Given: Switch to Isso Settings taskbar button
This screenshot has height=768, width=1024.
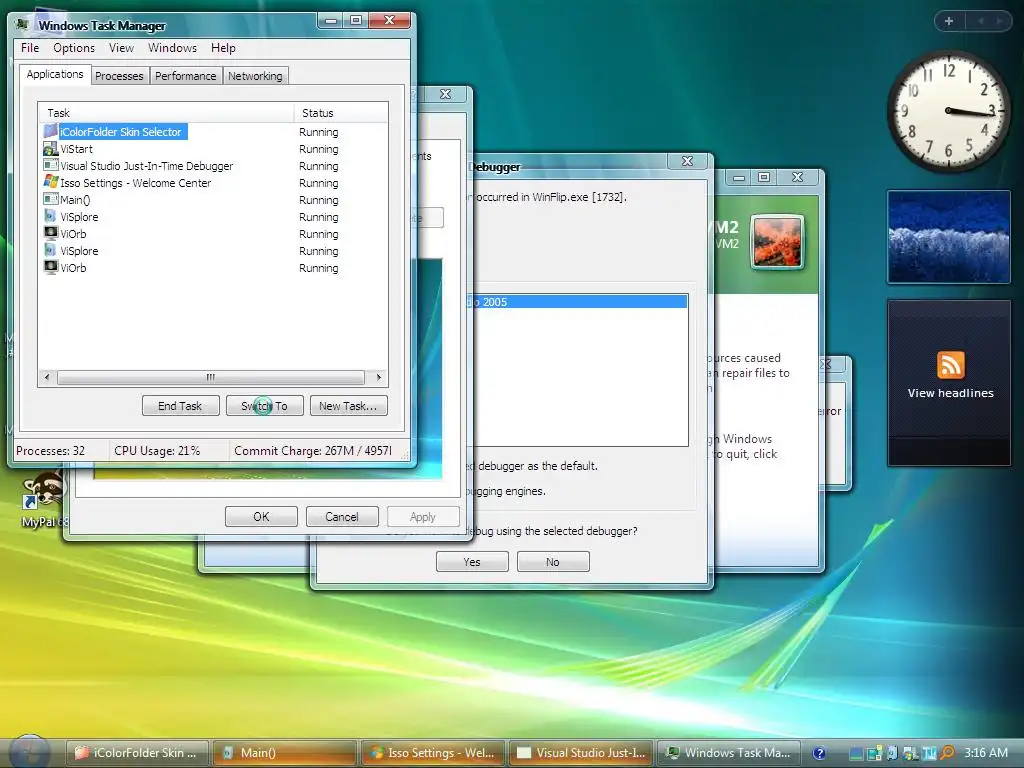Looking at the screenshot, I should pos(434,753).
